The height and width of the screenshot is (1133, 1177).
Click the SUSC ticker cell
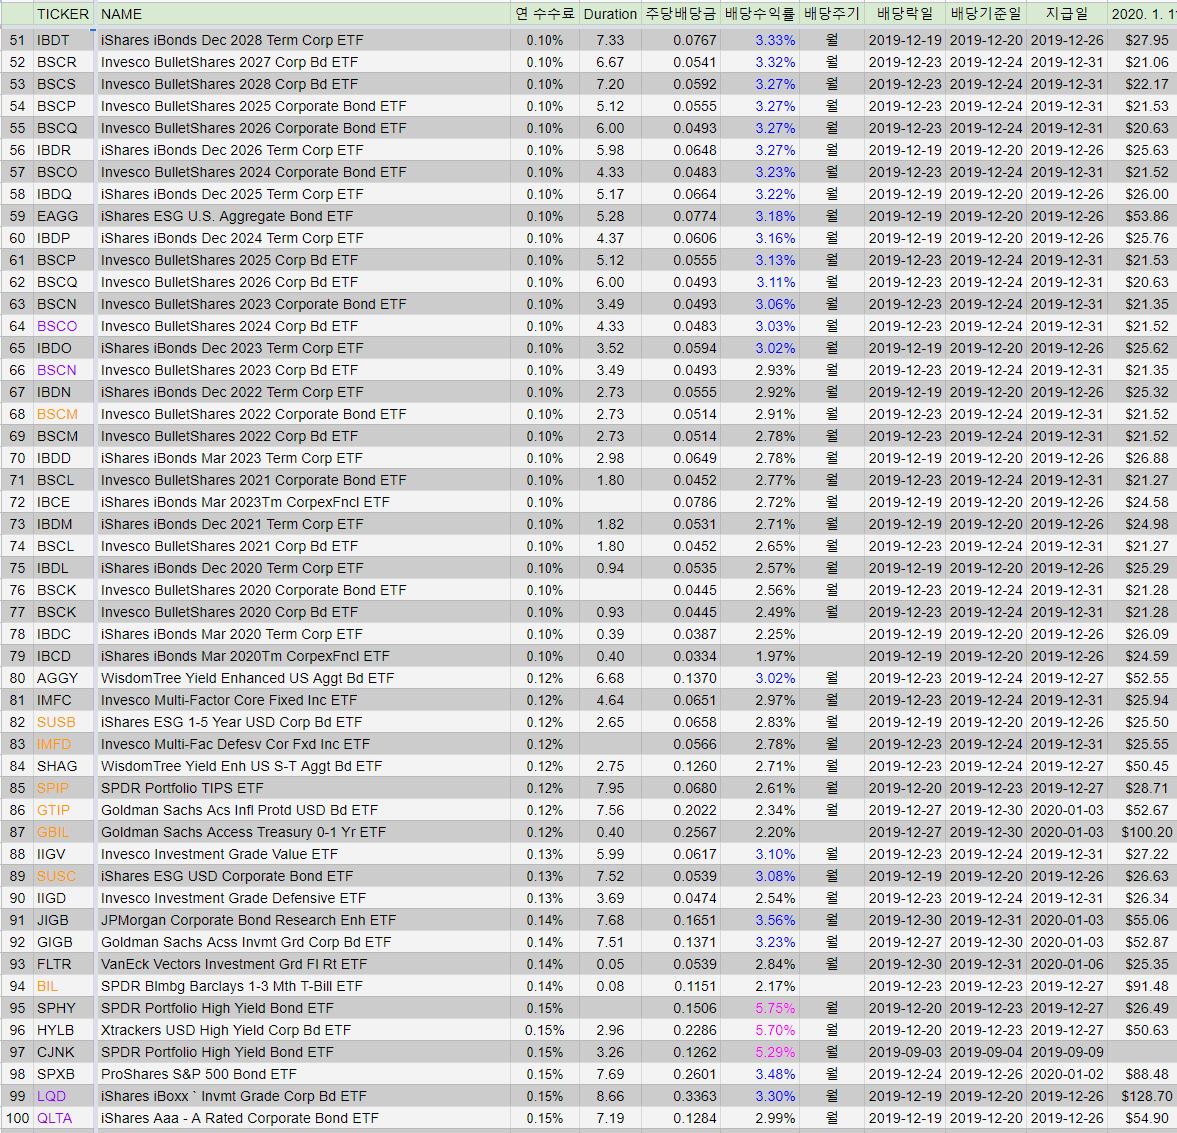tap(63, 876)
